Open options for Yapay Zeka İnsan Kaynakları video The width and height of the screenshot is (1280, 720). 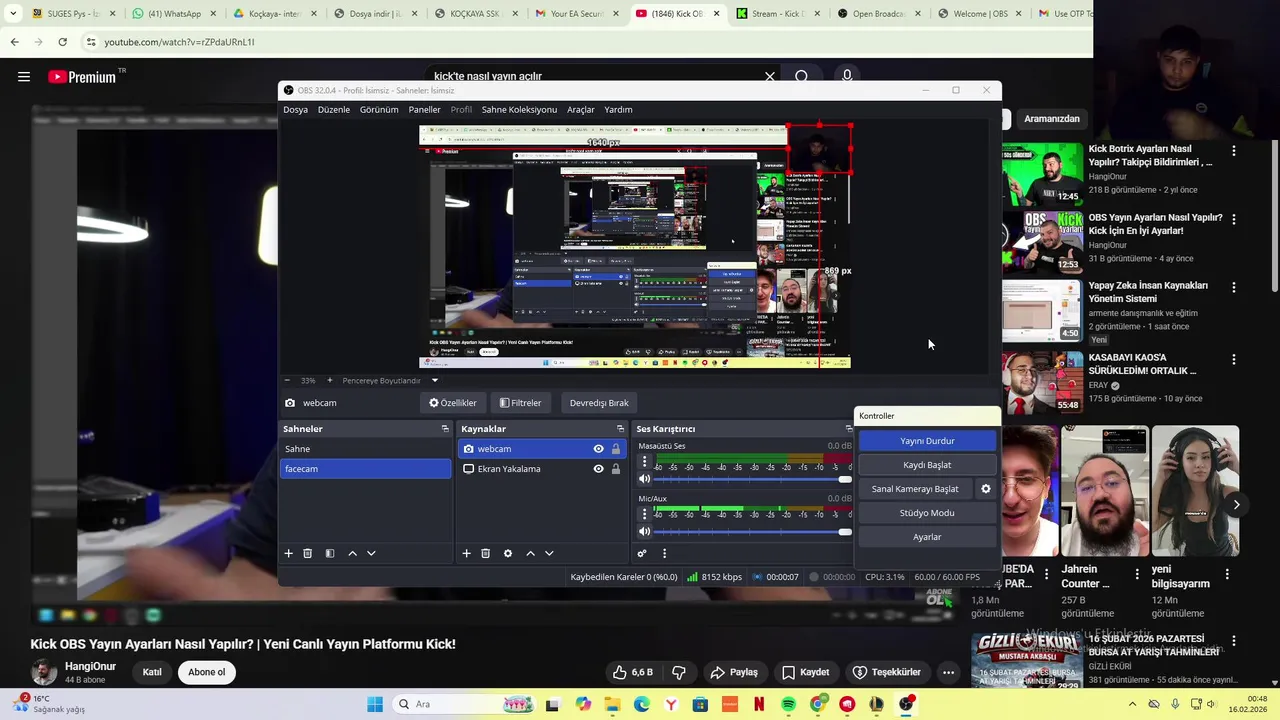(x=1233, y=287)
